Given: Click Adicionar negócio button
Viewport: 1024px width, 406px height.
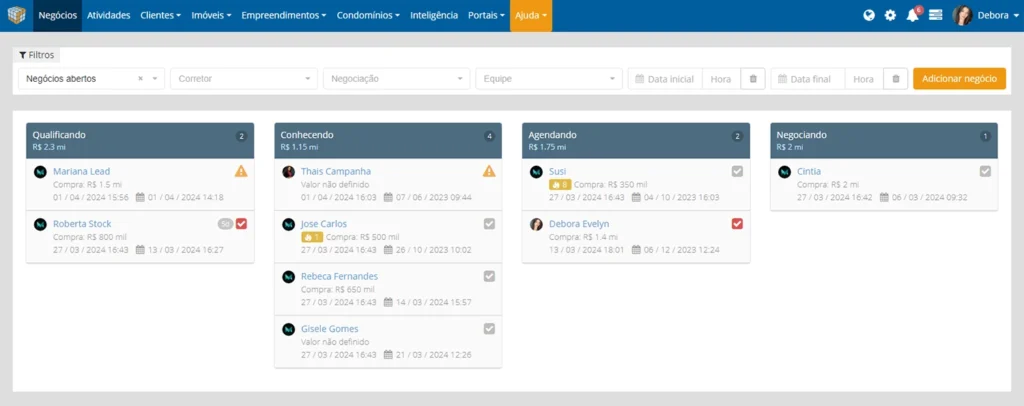Looking at the screenshot, I should [959, 79].
